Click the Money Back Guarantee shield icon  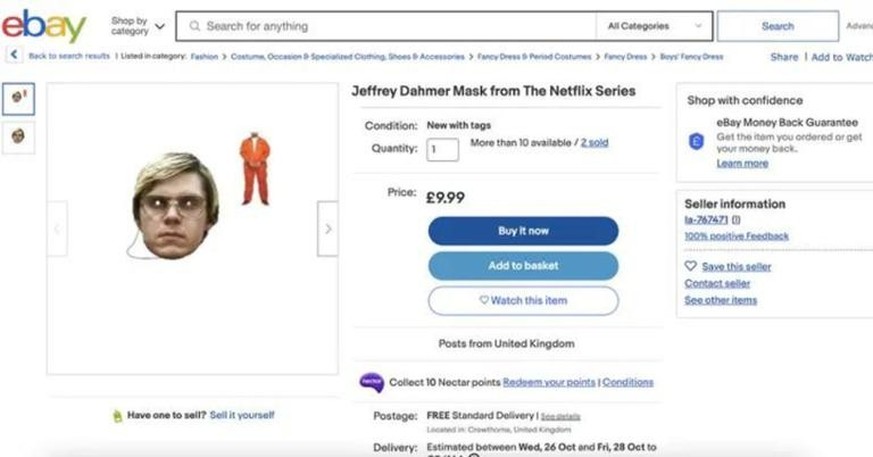[697, 142]
